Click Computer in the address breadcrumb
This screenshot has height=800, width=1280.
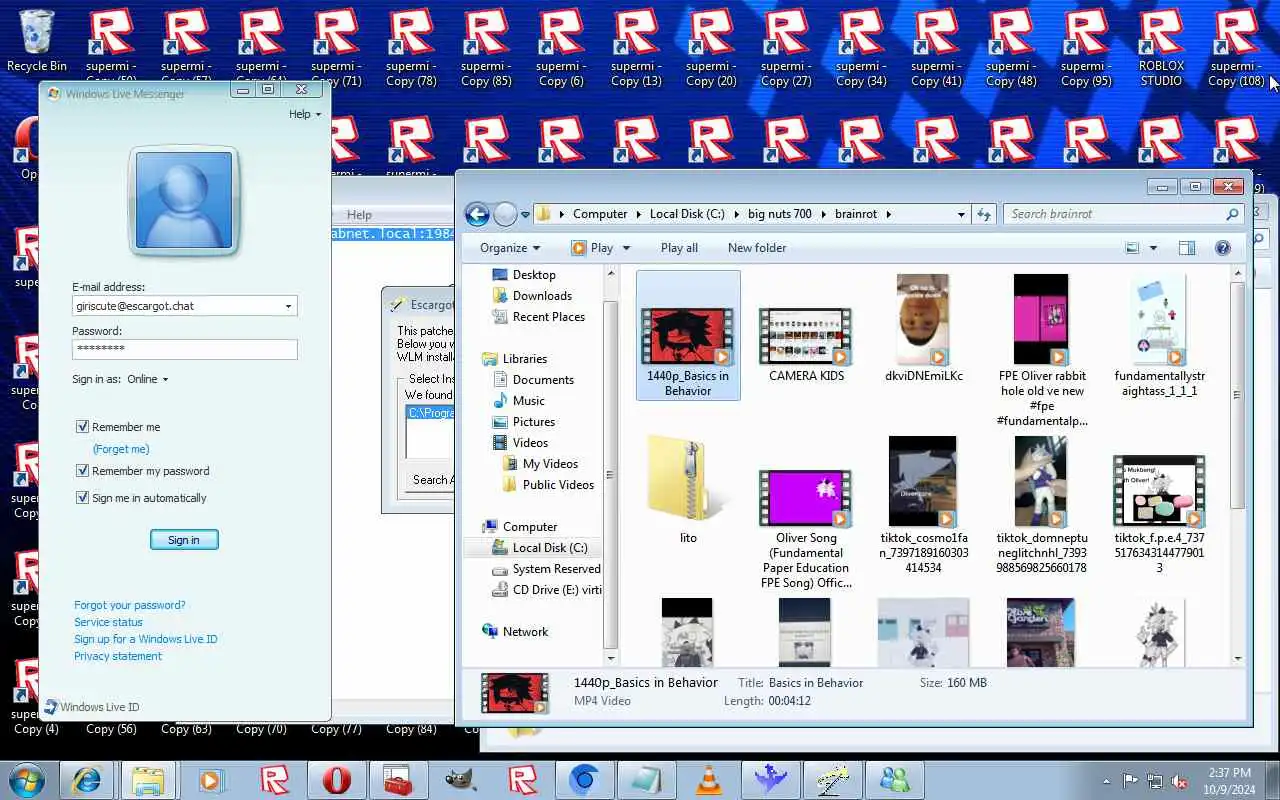click(x=600, y=214)
